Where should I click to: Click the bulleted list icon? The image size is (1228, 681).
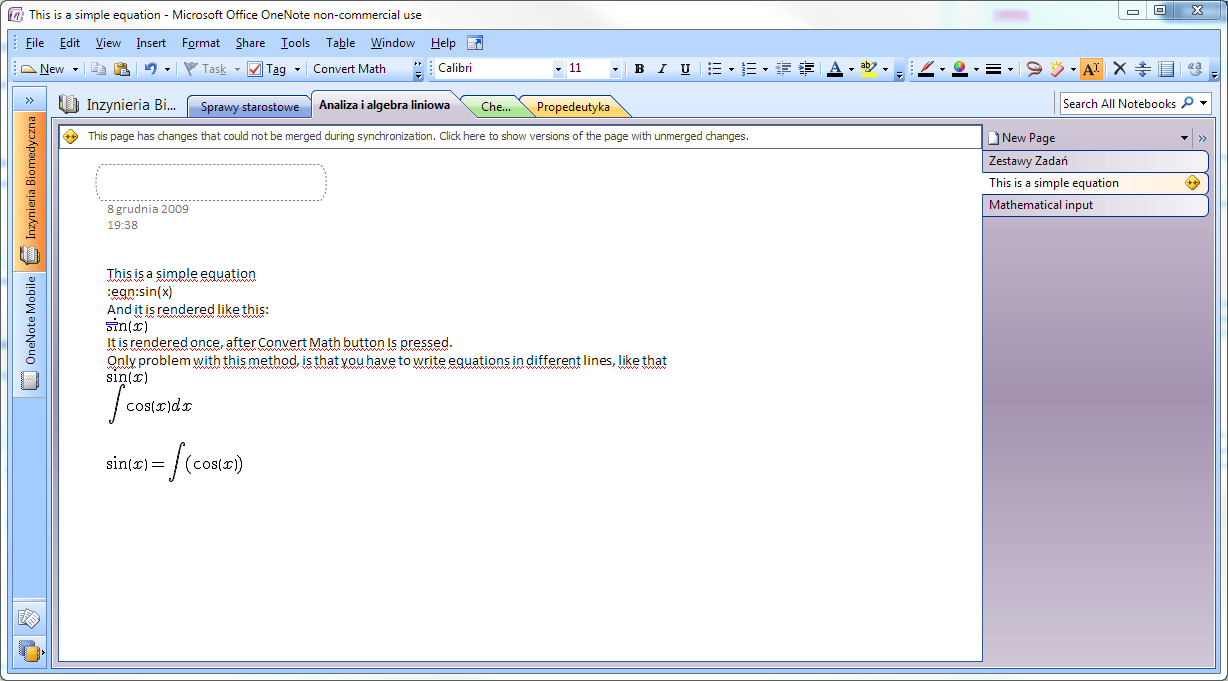(715, 69)
